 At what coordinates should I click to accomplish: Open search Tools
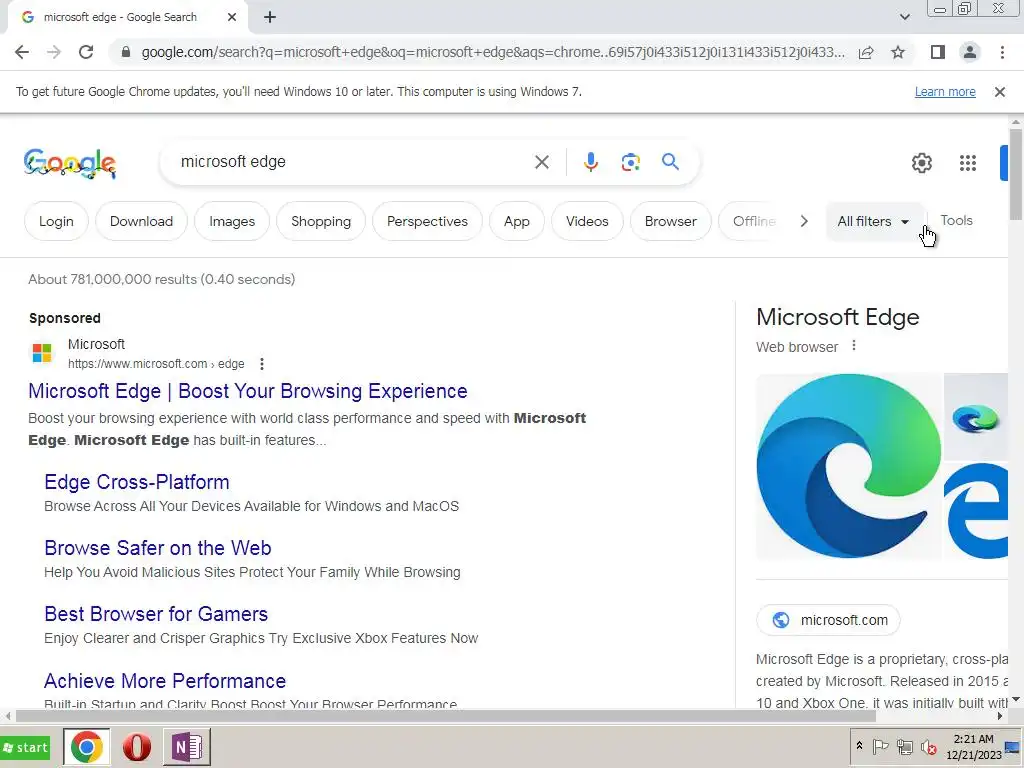pyautogui.click(x=956, y=221)
